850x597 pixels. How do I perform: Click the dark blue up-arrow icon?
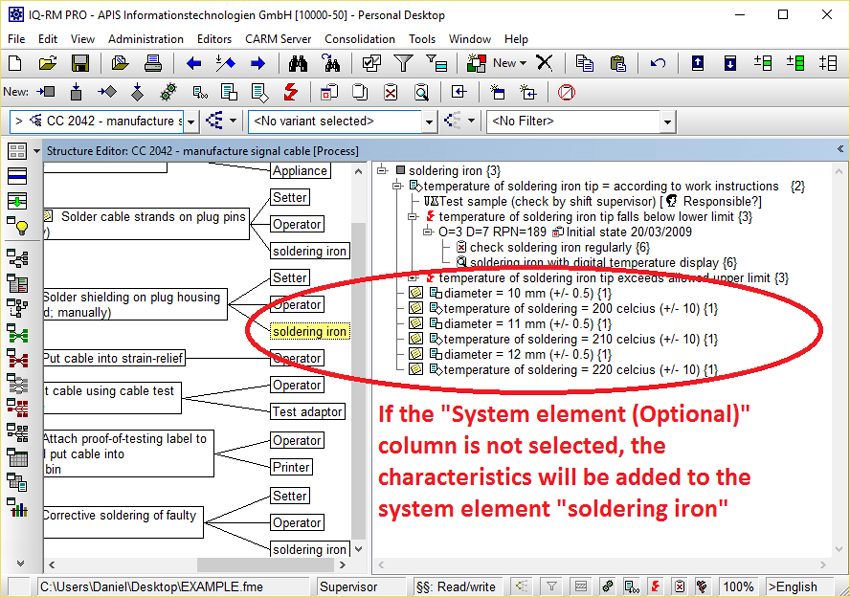pyautogui.click(x=698, y=63)
